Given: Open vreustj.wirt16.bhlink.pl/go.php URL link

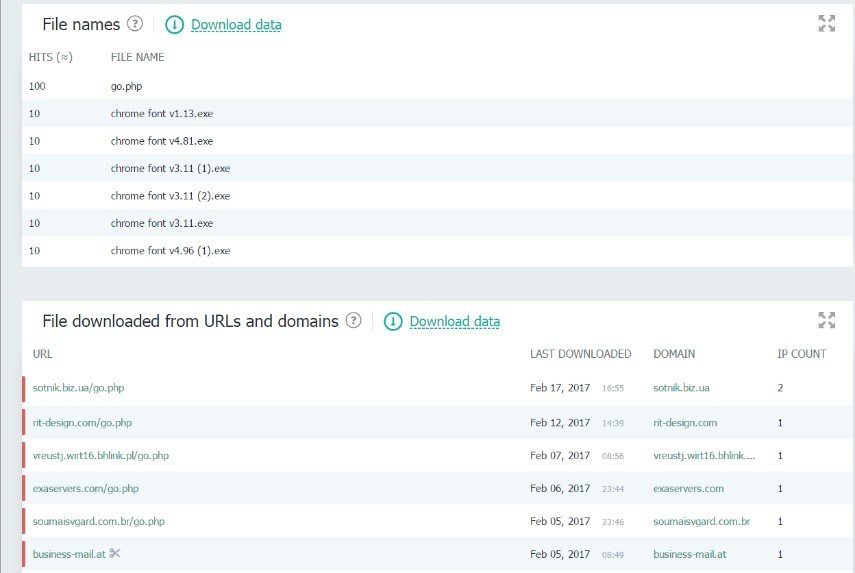Looking at the screenshot, I should click(x=101, y=455).
